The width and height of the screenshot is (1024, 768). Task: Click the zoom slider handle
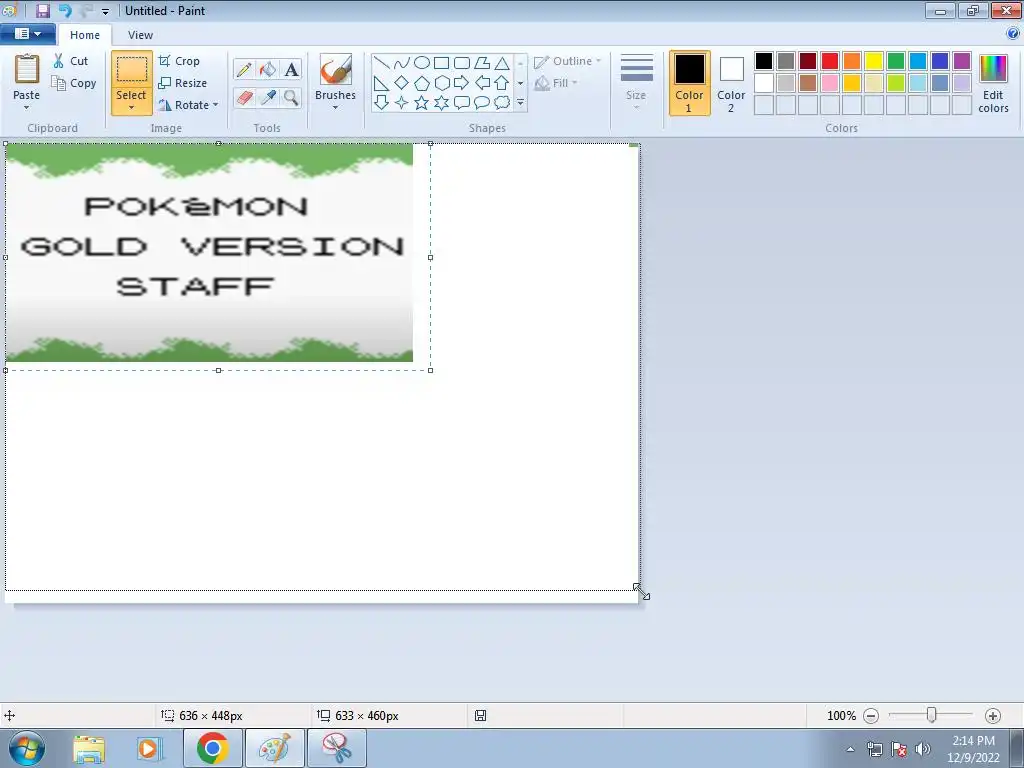tap(932, 715)
